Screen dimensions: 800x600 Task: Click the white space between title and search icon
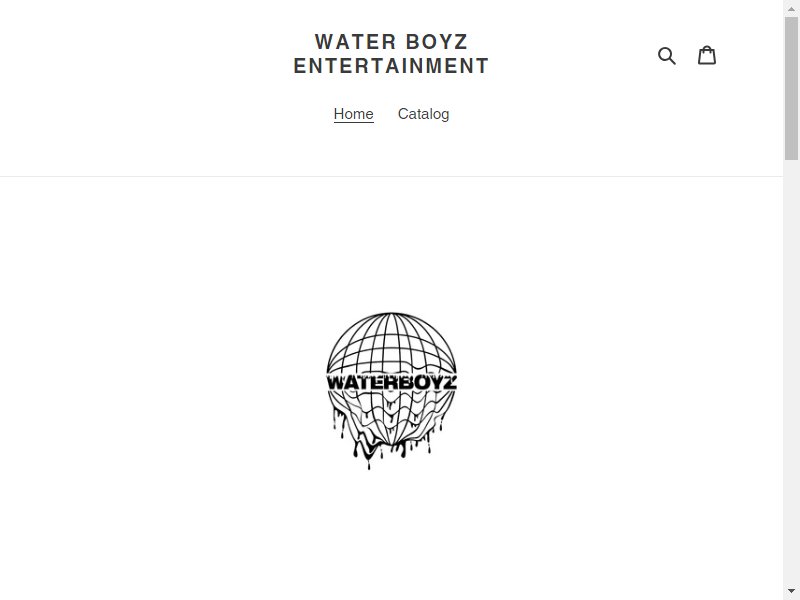[571, 55]
